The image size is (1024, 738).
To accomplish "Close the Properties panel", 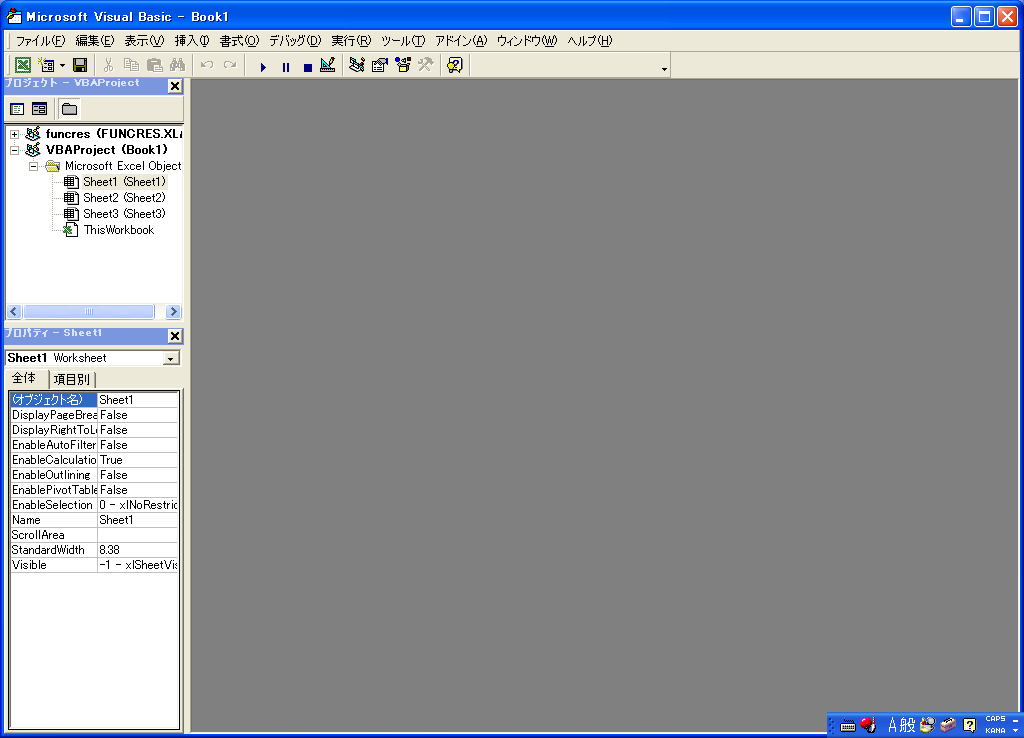I will pyautogui.click(x=175, y=336).
